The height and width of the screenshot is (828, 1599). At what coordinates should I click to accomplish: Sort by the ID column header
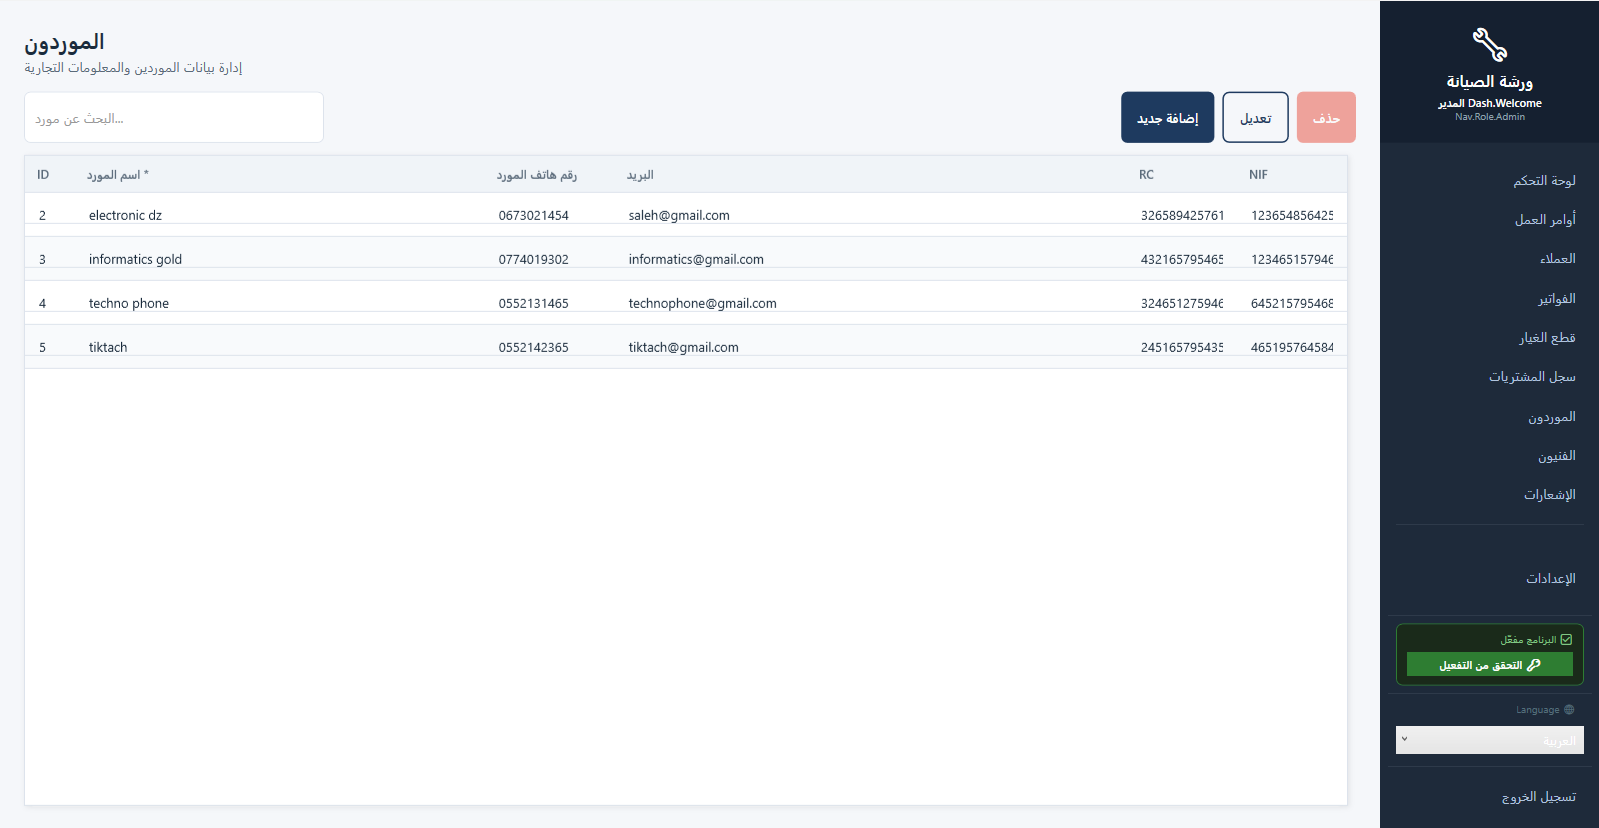pyautogui.click(x=43, y=175)
